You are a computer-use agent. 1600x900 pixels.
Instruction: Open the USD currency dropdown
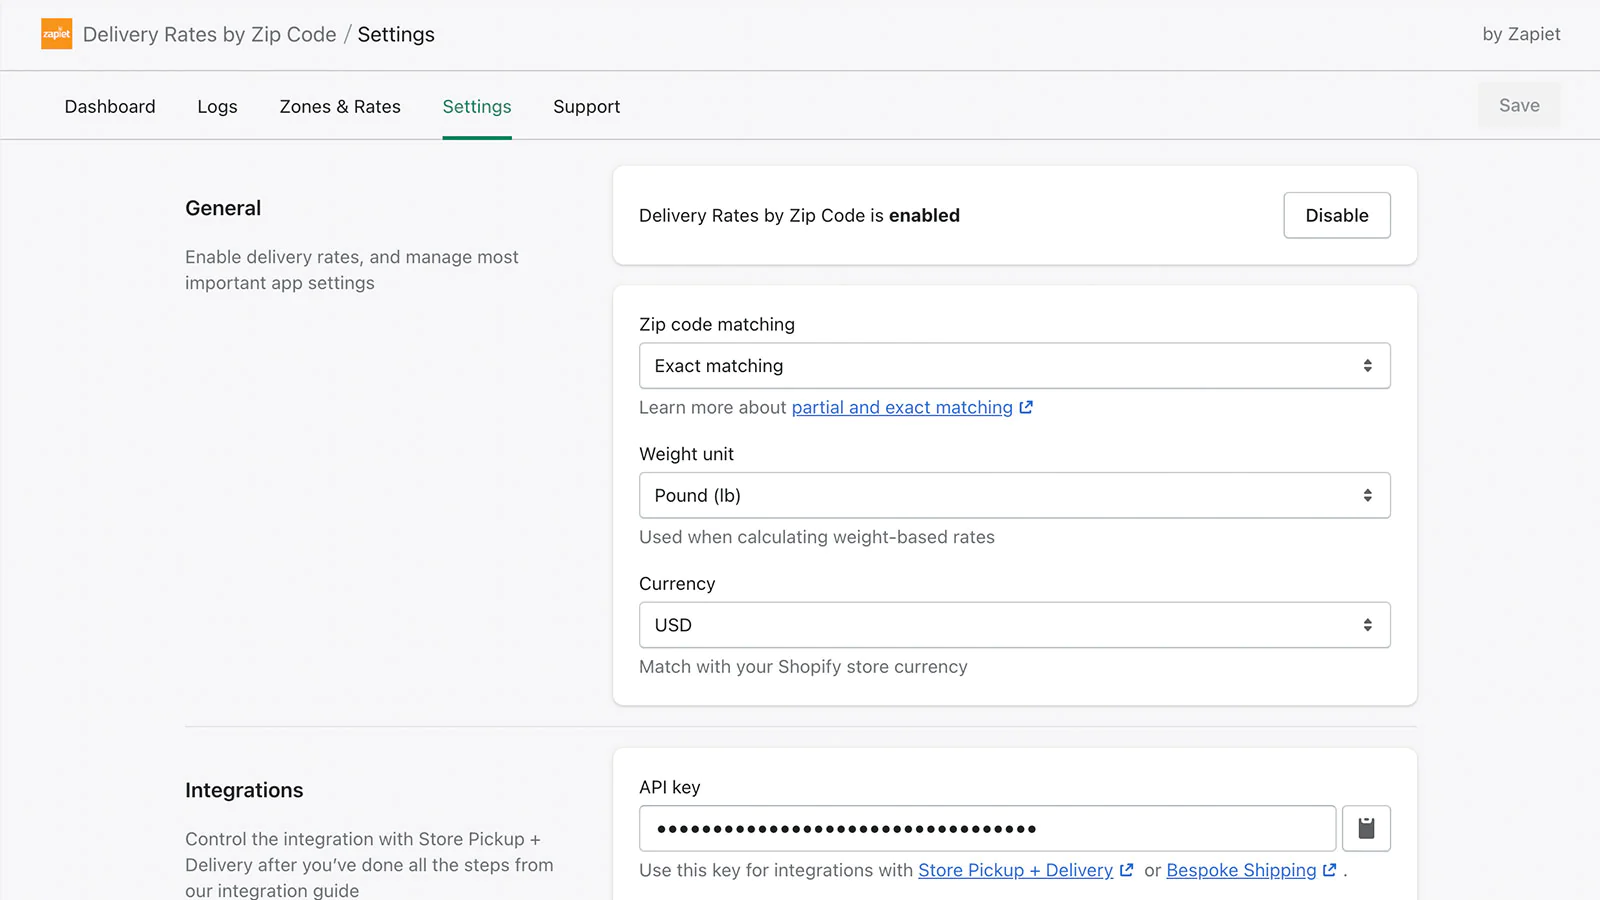(1014, 625)
